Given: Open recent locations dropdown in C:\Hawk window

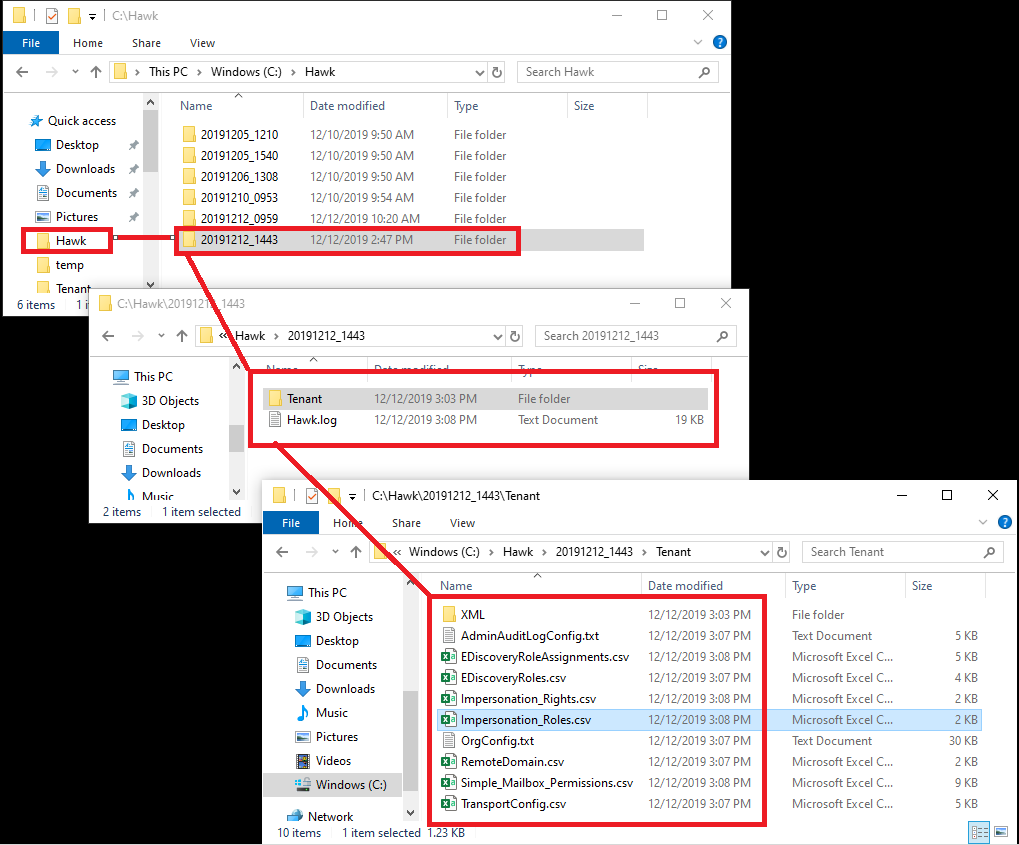Looking at the screenshot, I should point(75,72).
